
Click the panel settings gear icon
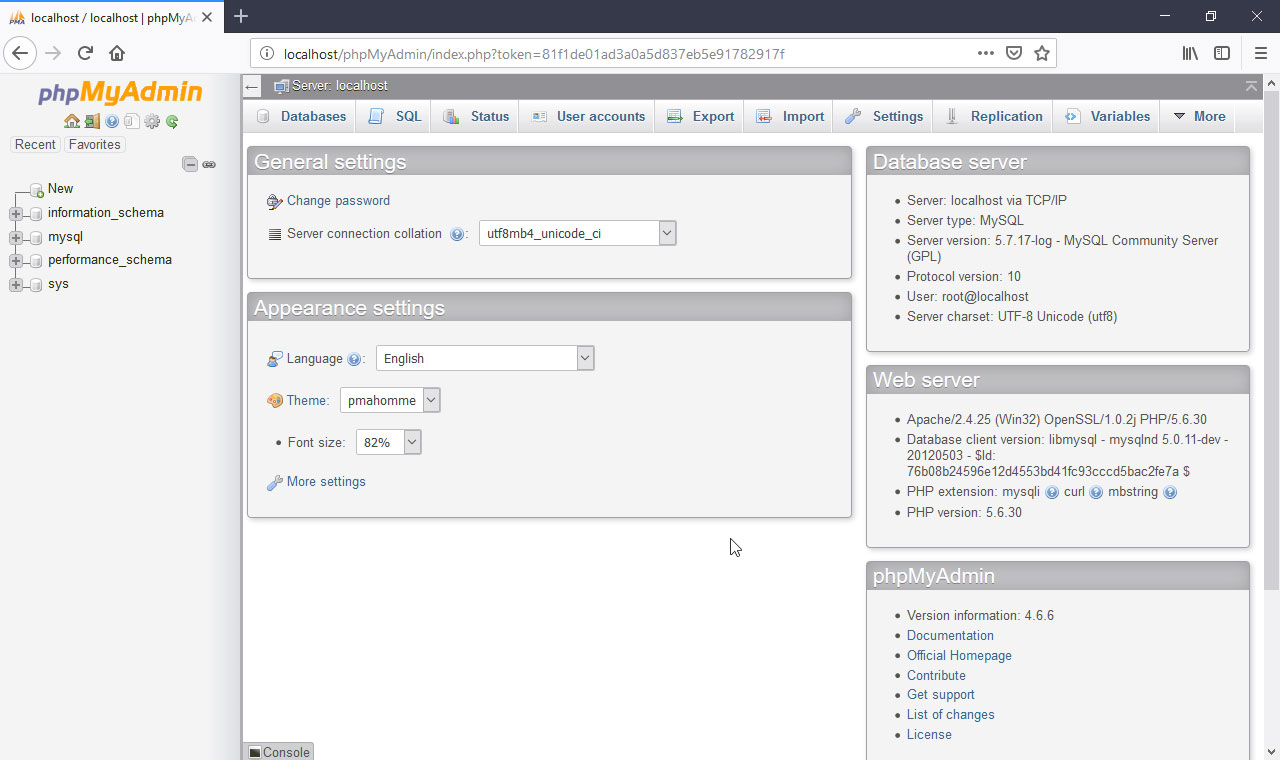(151, 121)
